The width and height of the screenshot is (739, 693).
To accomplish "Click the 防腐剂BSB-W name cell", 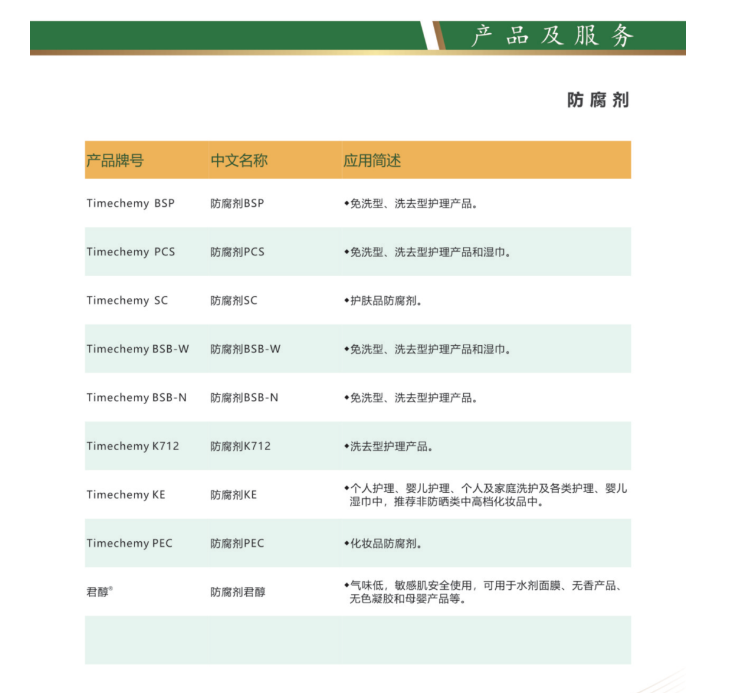I will (246, 349).
